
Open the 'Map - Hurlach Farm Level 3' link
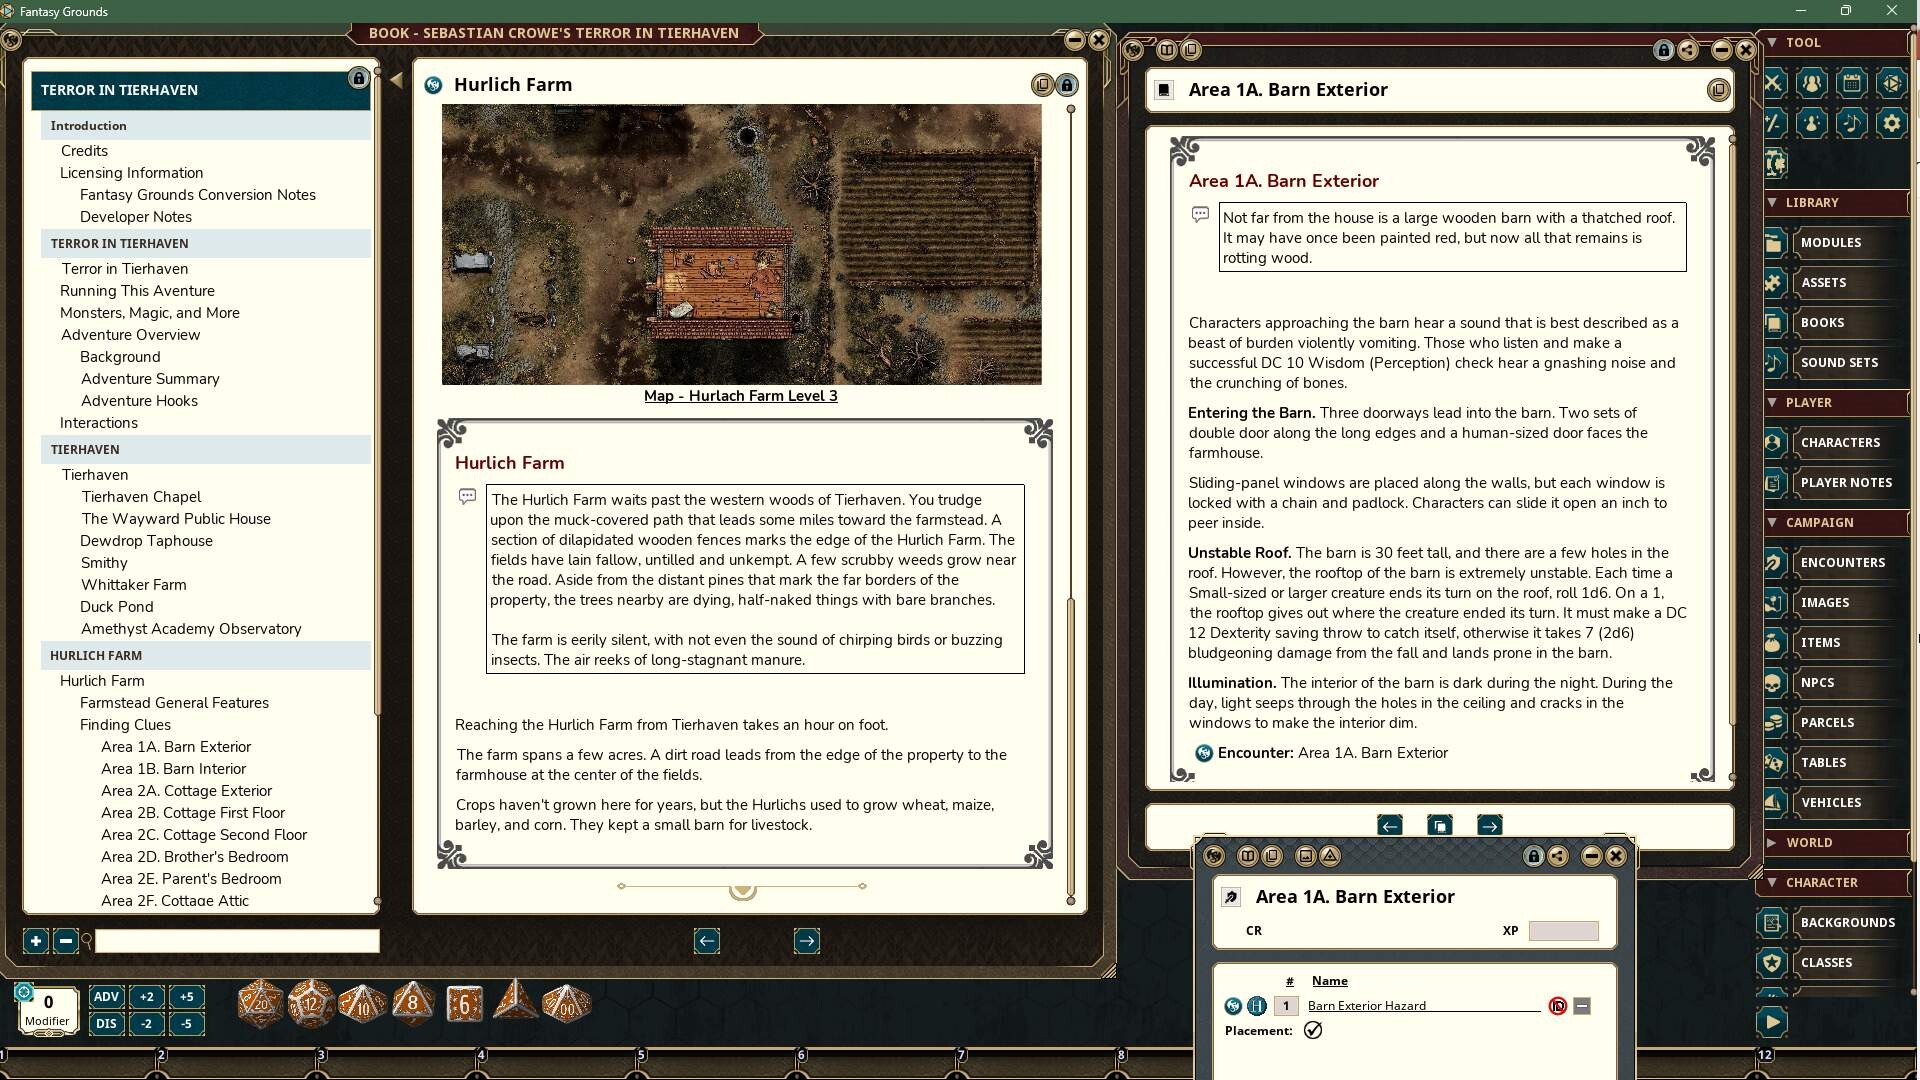coord(741,395)
